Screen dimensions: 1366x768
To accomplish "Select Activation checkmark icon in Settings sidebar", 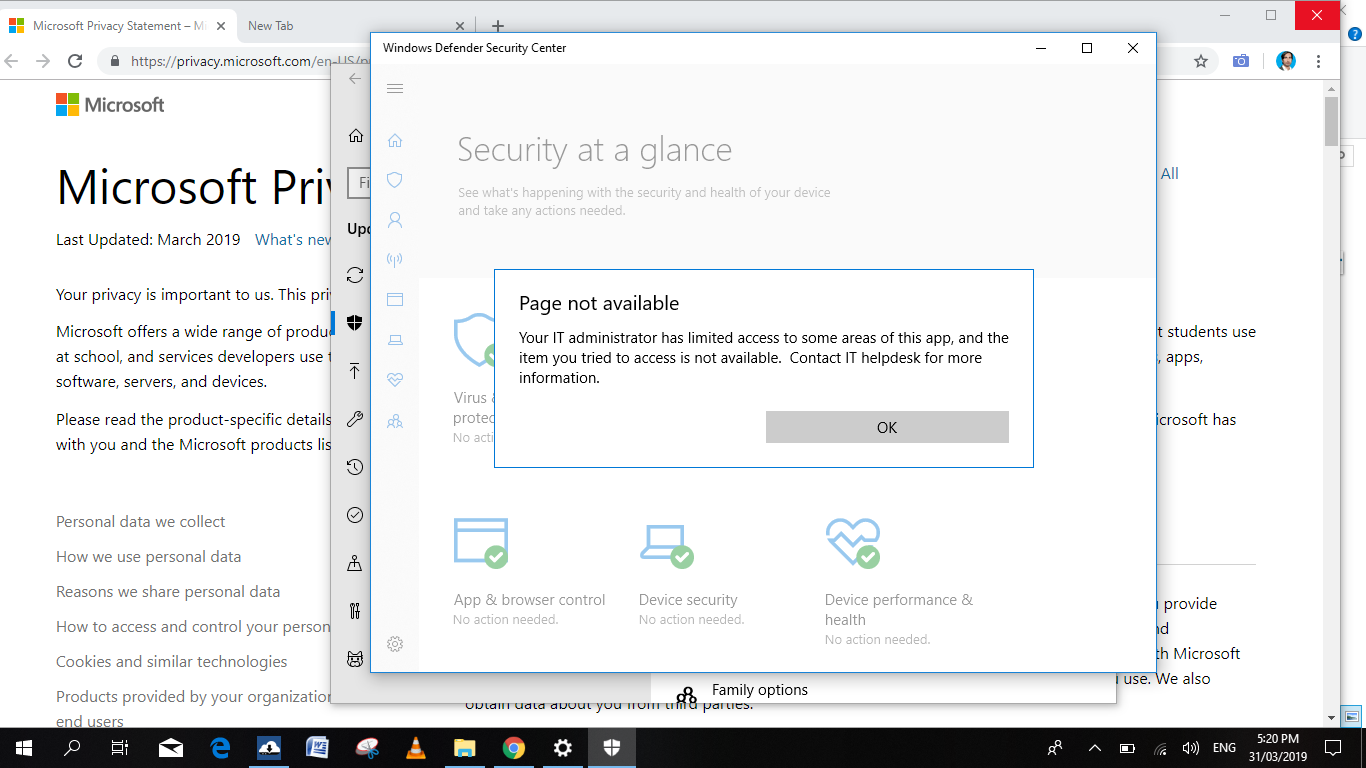I will tap(355, 515).
